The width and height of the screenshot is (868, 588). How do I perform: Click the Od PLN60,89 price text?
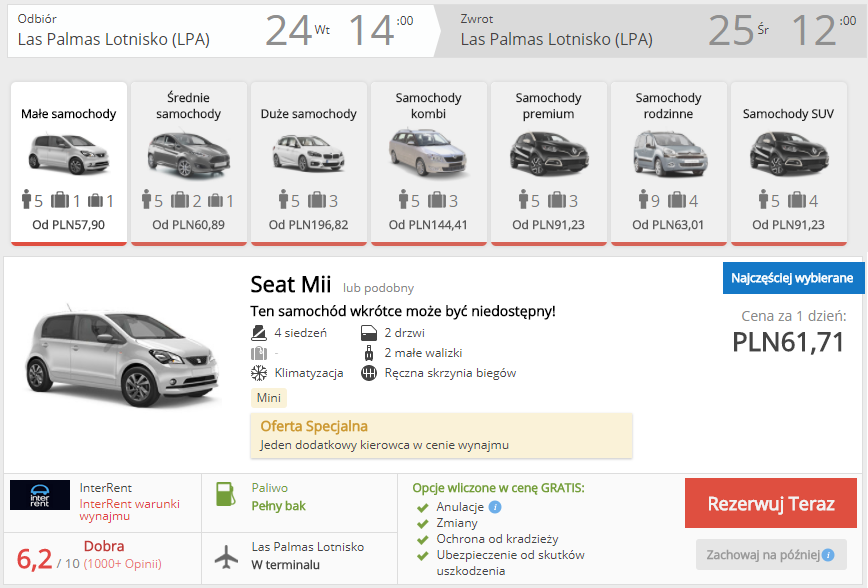point(189,225)
